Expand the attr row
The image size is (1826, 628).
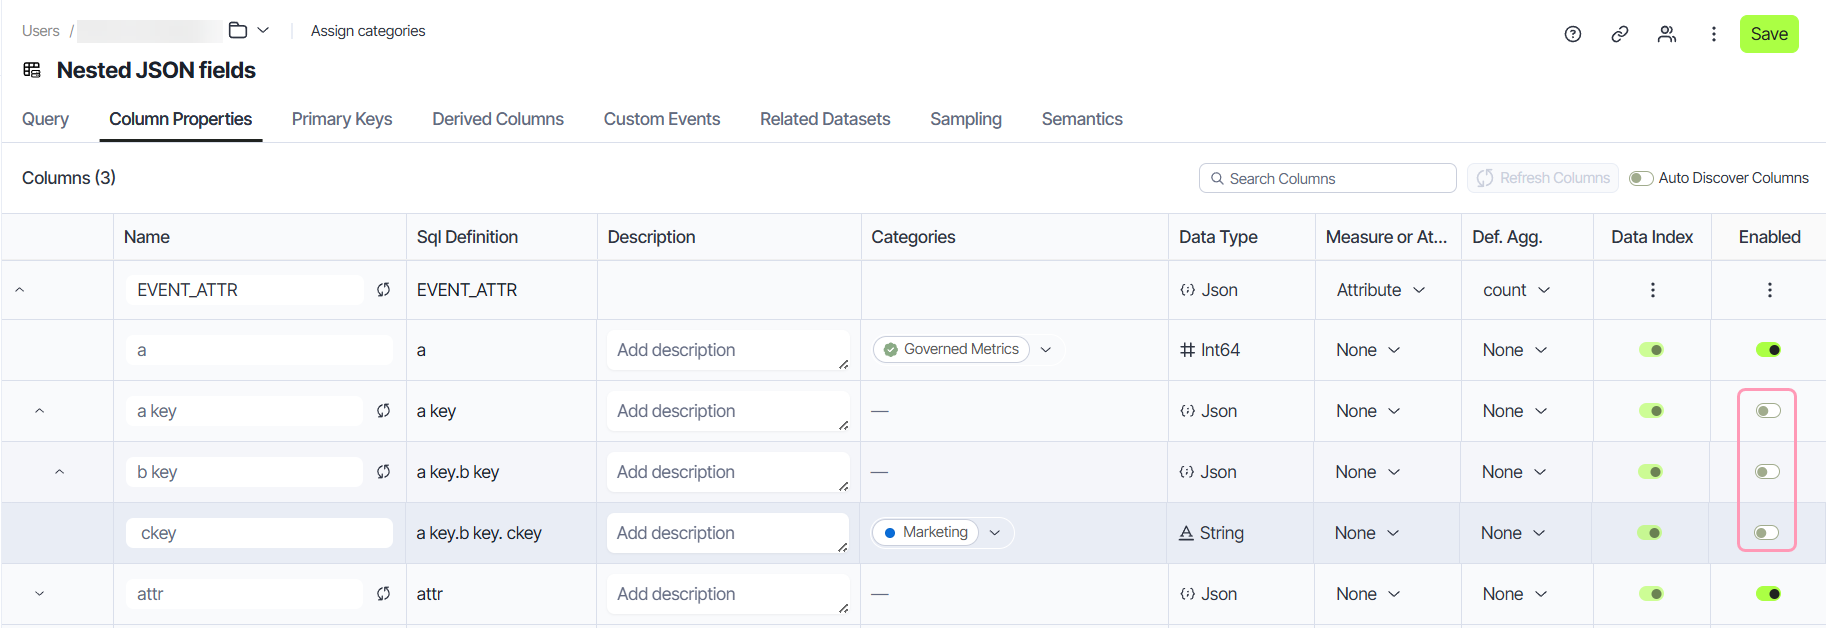click(39, 594)
